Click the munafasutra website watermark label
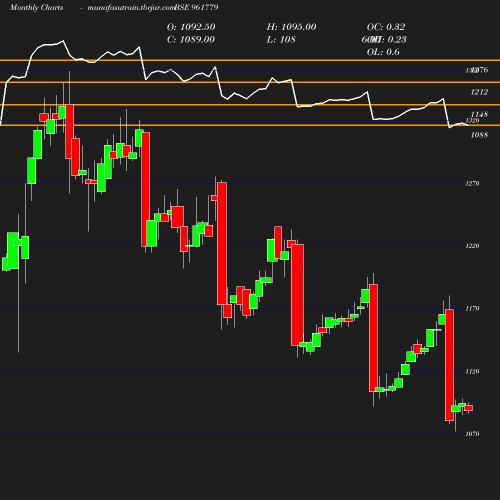Image resolution: width=500 pixels, height=500 pixels. click(131, 7)
